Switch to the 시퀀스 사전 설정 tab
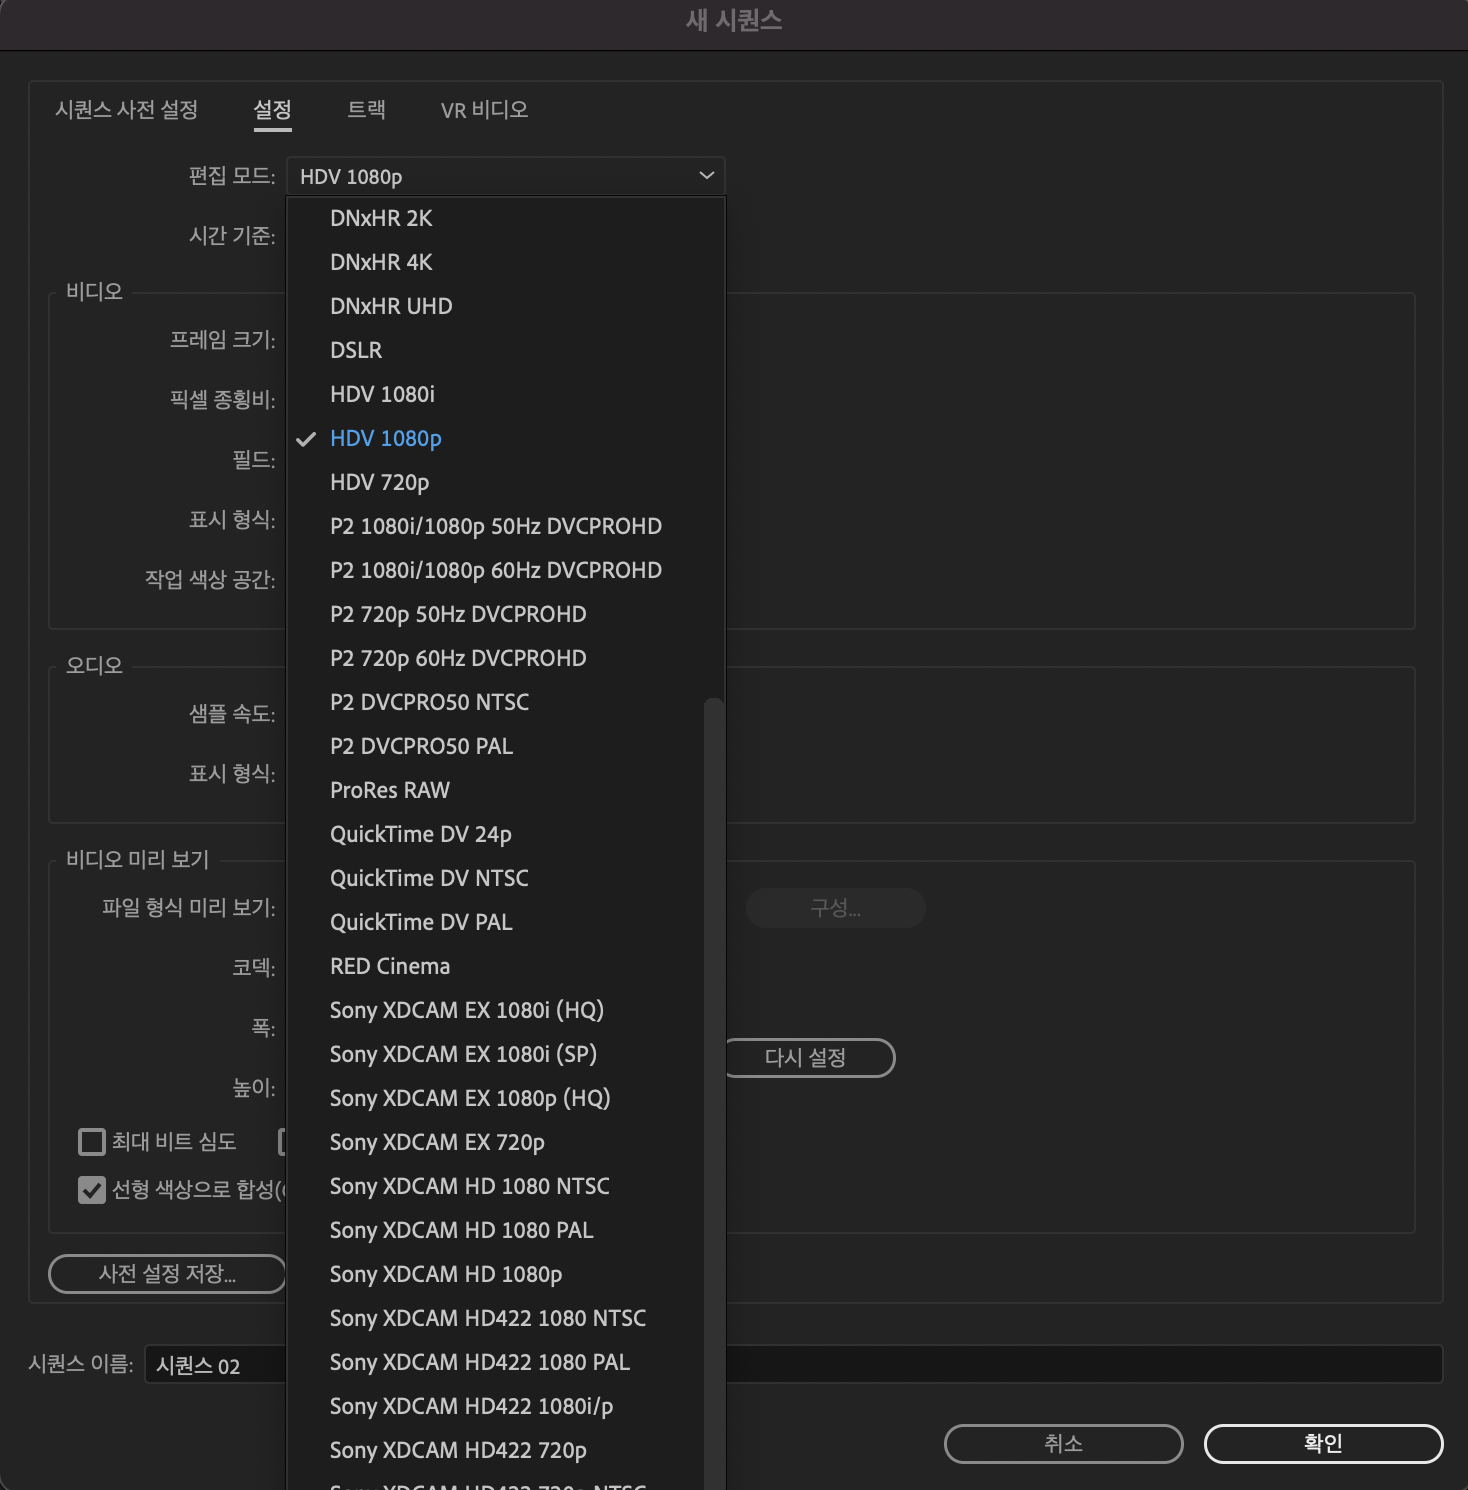Screen dimensions: 1468x1490 click(127, 110)
